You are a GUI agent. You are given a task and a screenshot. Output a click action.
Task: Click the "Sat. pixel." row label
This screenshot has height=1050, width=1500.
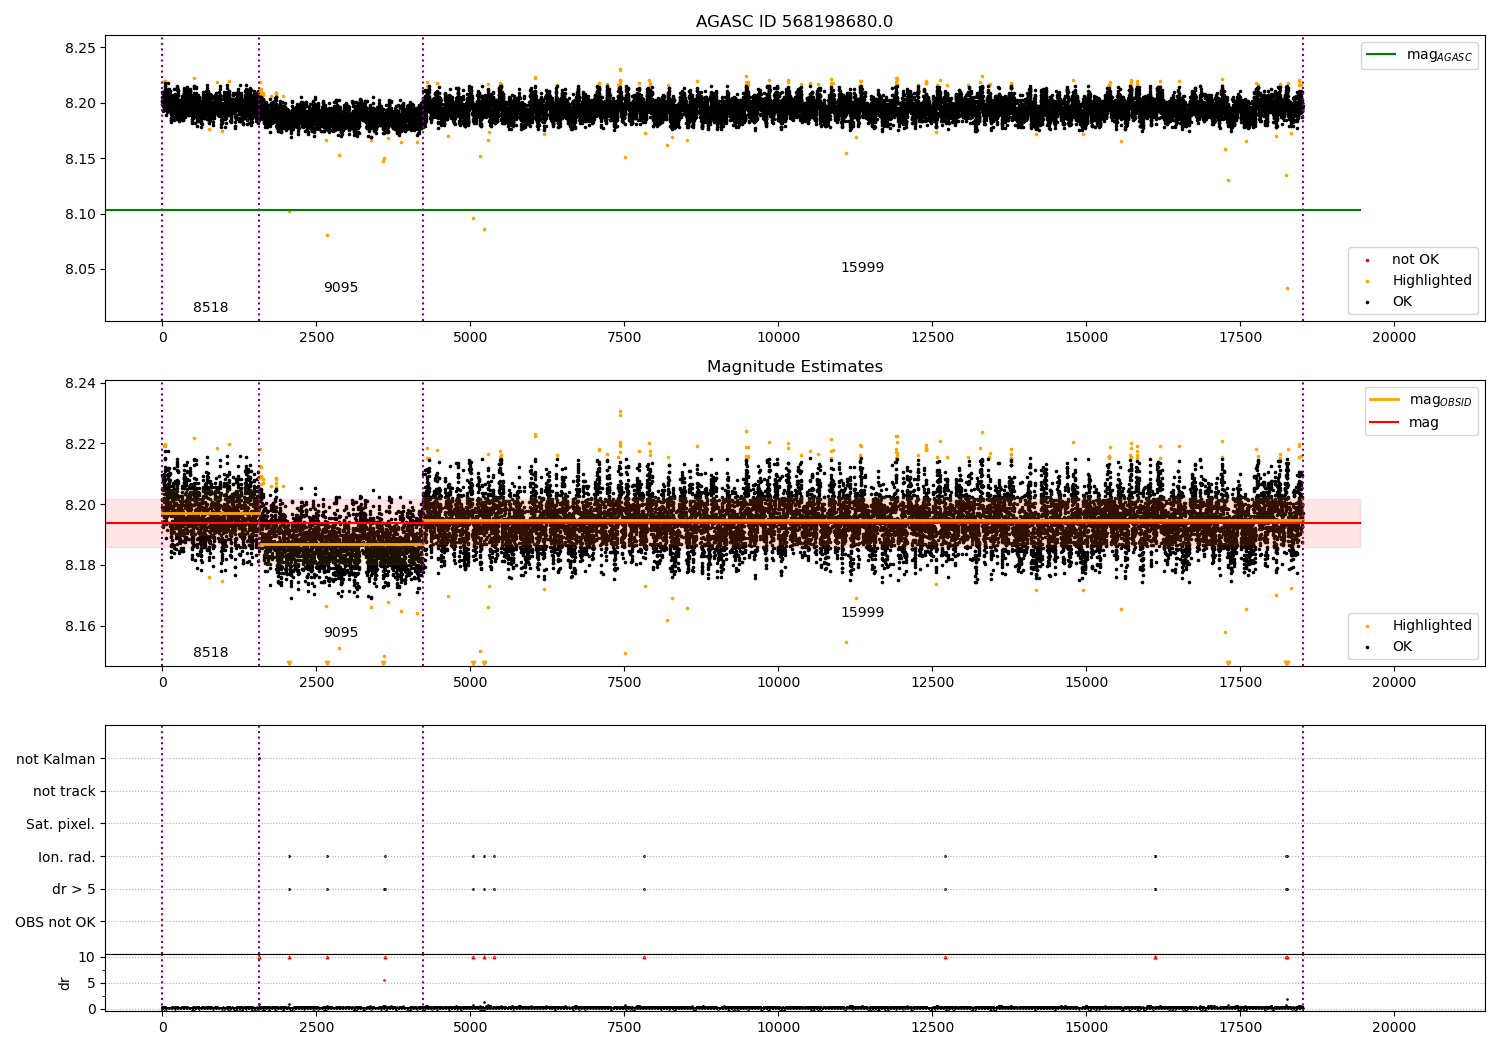(60, 825)
